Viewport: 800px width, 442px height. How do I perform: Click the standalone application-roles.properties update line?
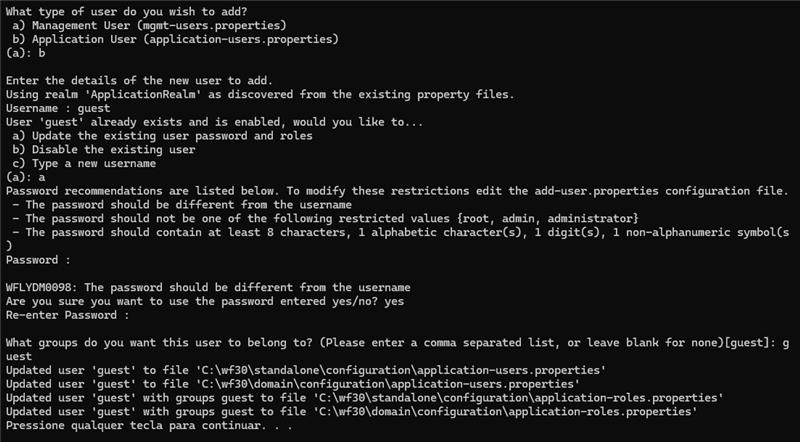(x=363, y=398)
